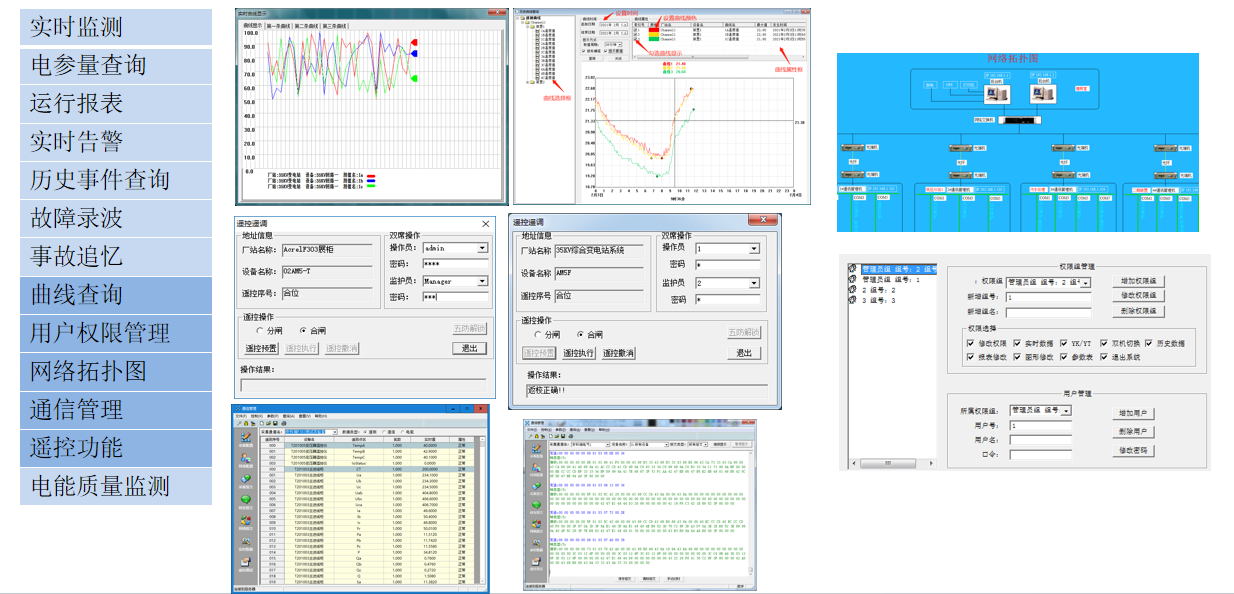Click 遥控执行 in the 35KV综合变电站系统 dialog
Screen dimensions: 1234x594
tap(578, 353)
